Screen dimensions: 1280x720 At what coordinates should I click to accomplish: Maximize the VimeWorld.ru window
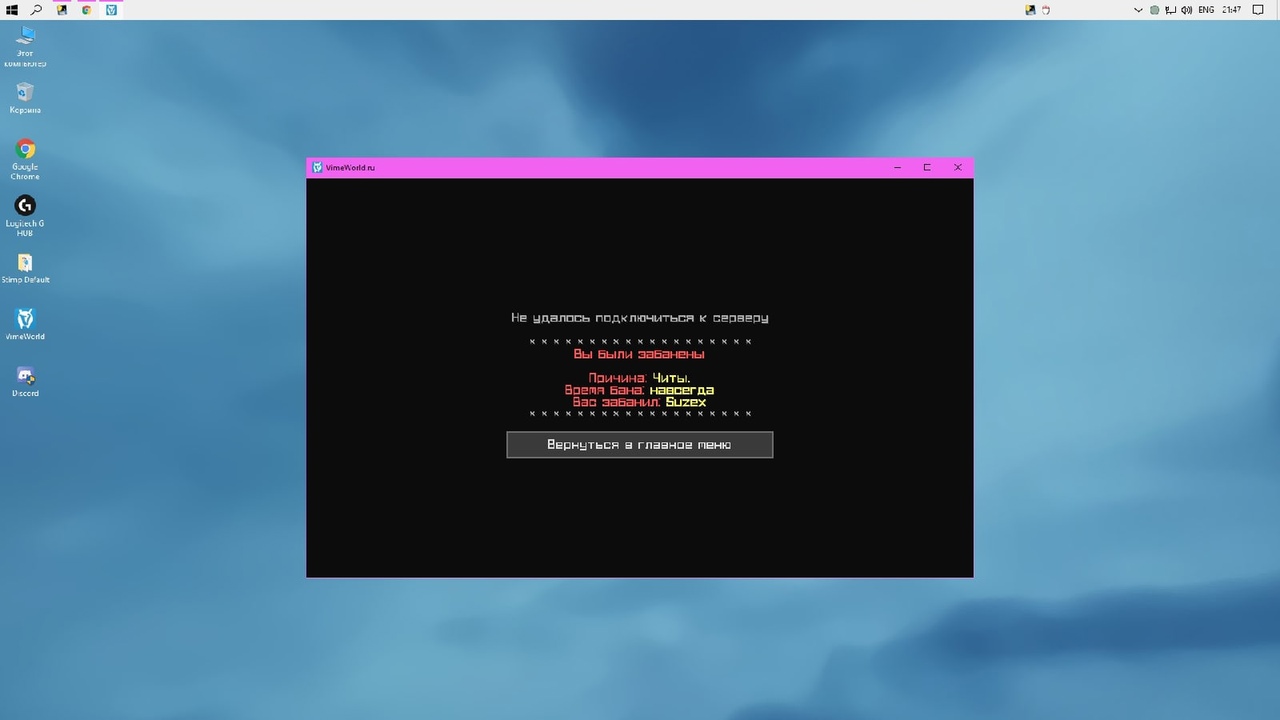[x=927, y=167]
